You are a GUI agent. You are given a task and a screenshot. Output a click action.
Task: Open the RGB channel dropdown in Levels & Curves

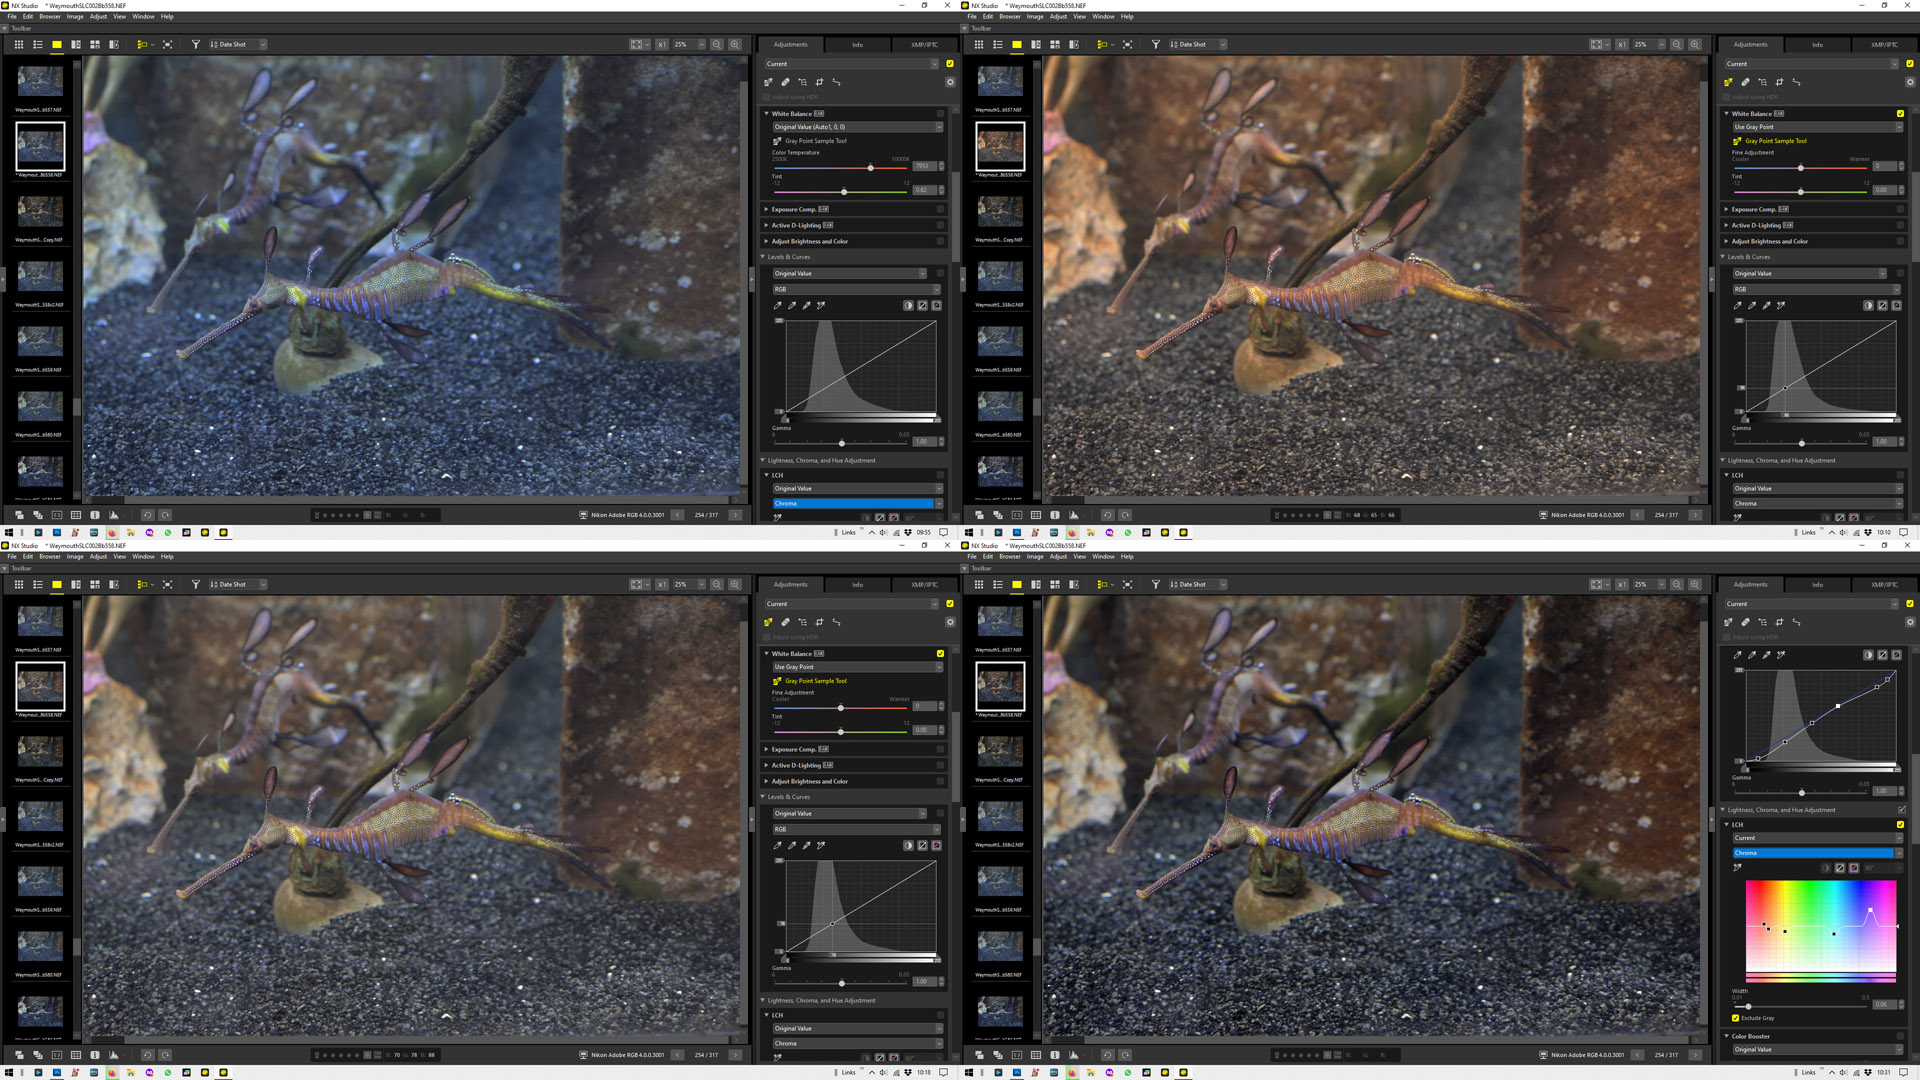pyautogui.click(x=855, y=289)
